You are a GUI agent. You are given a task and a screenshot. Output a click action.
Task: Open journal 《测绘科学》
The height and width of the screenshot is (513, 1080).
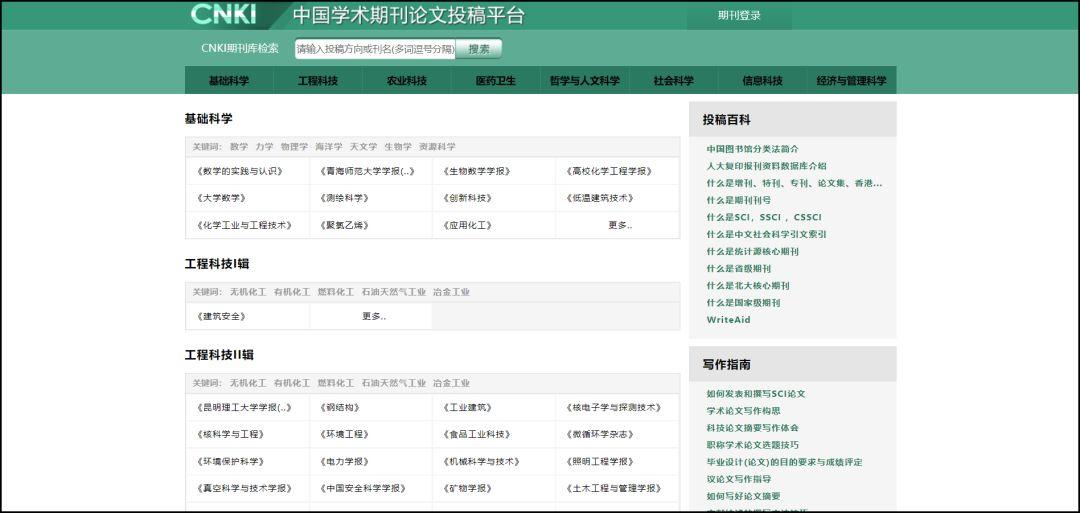pos(344,198)
